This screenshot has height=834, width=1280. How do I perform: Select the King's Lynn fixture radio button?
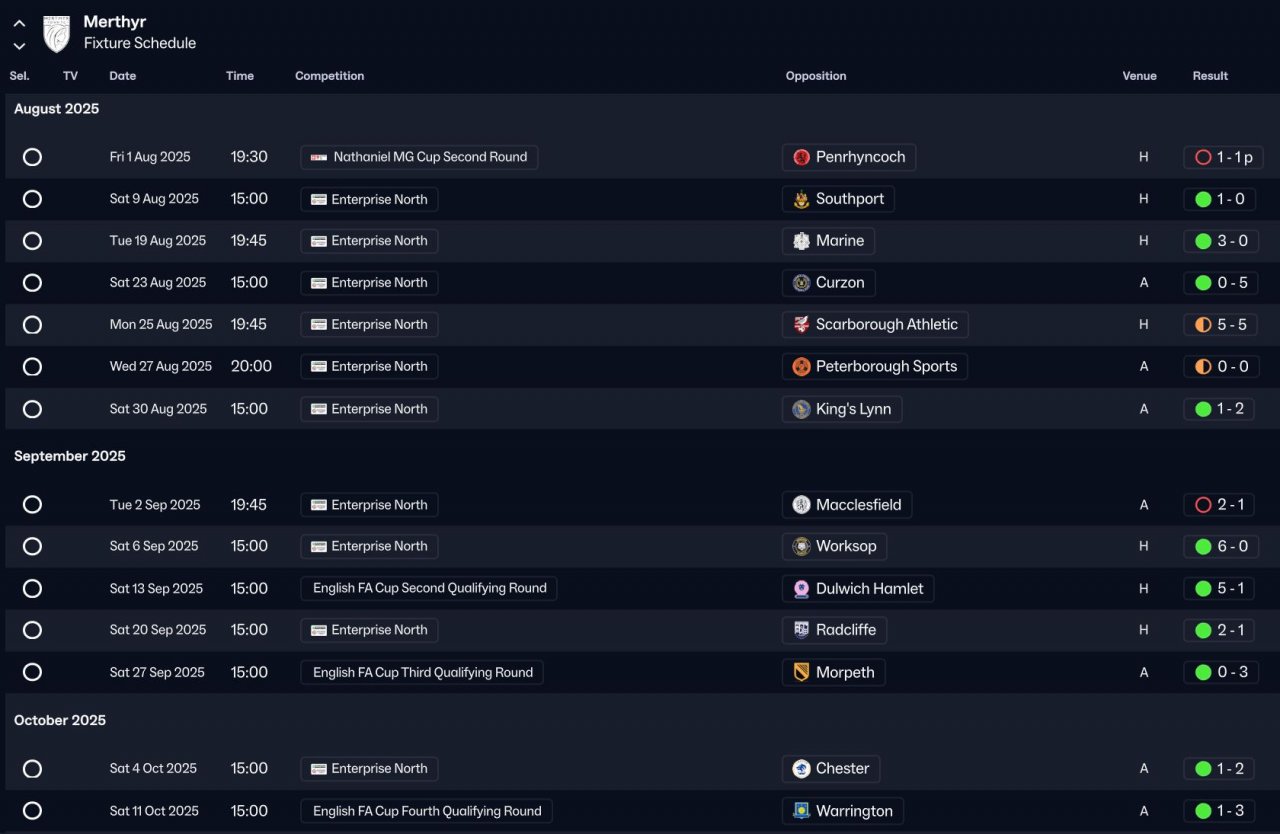[x=32, y=409]
